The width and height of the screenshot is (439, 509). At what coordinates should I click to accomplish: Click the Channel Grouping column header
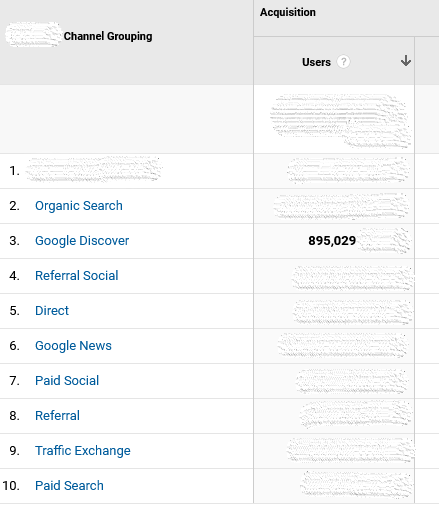coord(108,36)
